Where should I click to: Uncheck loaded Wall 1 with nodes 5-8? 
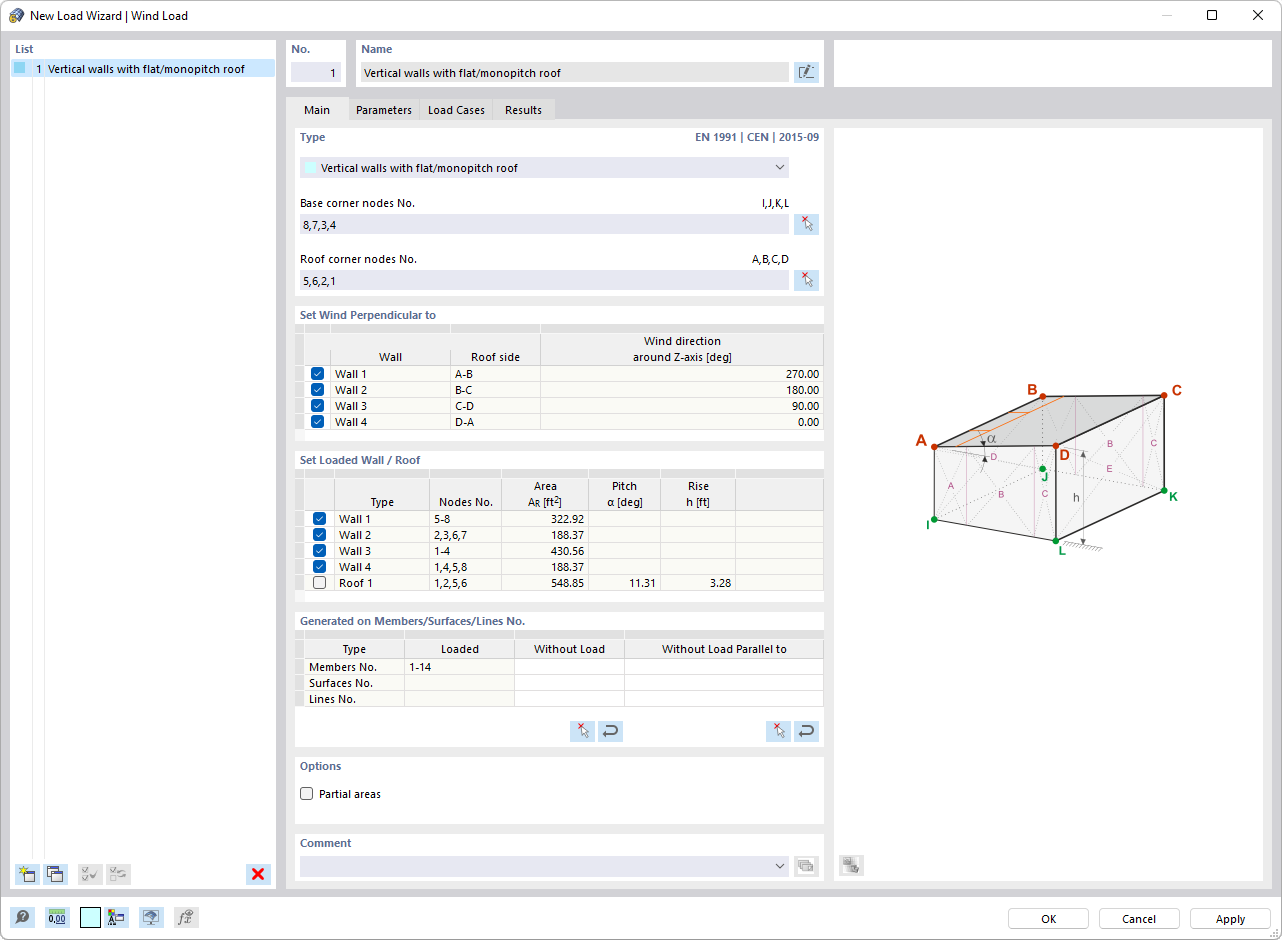point(319,519)
